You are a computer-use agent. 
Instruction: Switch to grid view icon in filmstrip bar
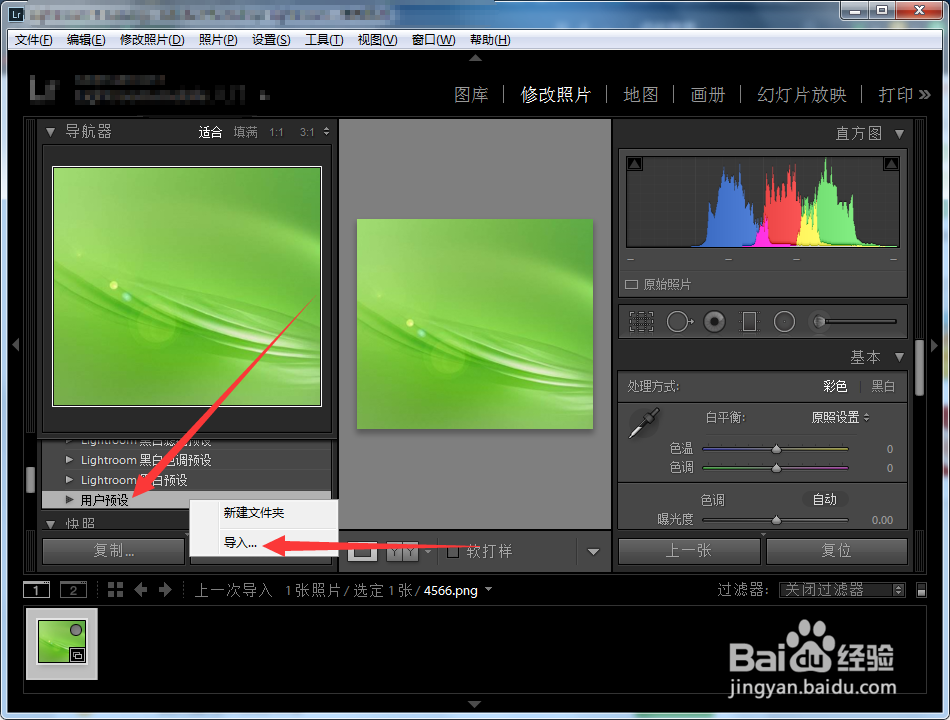(x=115, y=590)
